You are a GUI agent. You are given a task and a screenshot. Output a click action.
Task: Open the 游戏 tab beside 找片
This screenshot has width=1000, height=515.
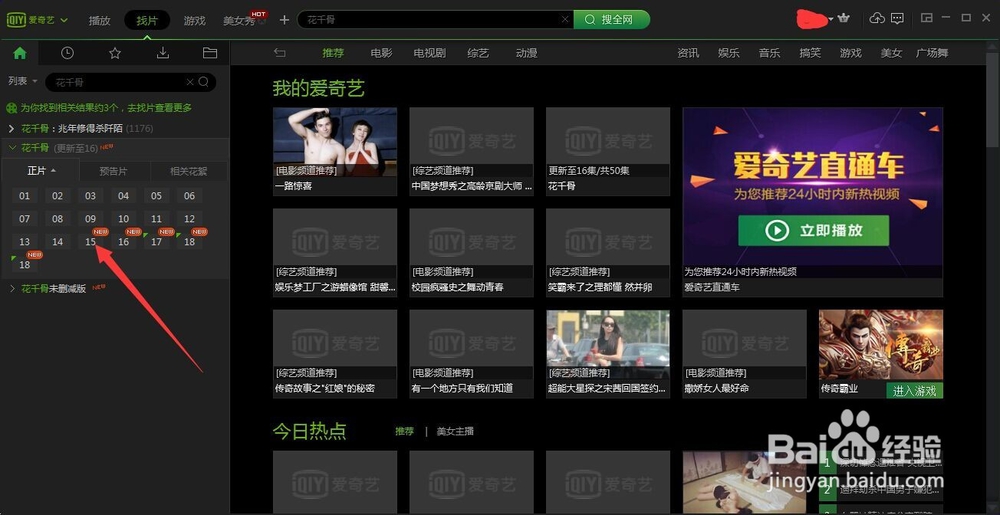coord(195,20)
